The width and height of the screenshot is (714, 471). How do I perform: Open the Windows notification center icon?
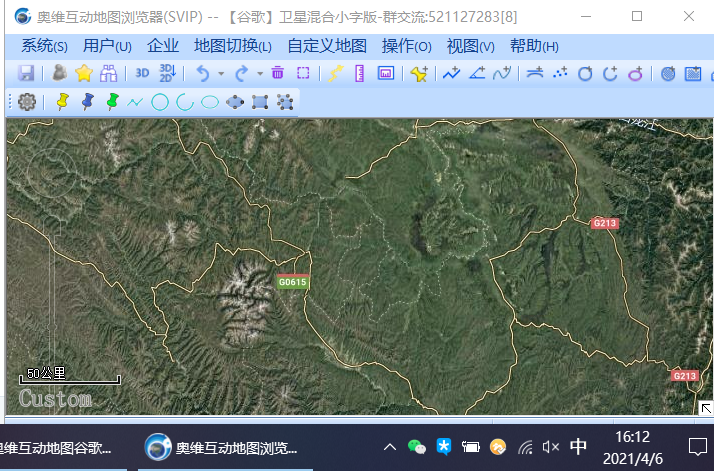(698, 447)
